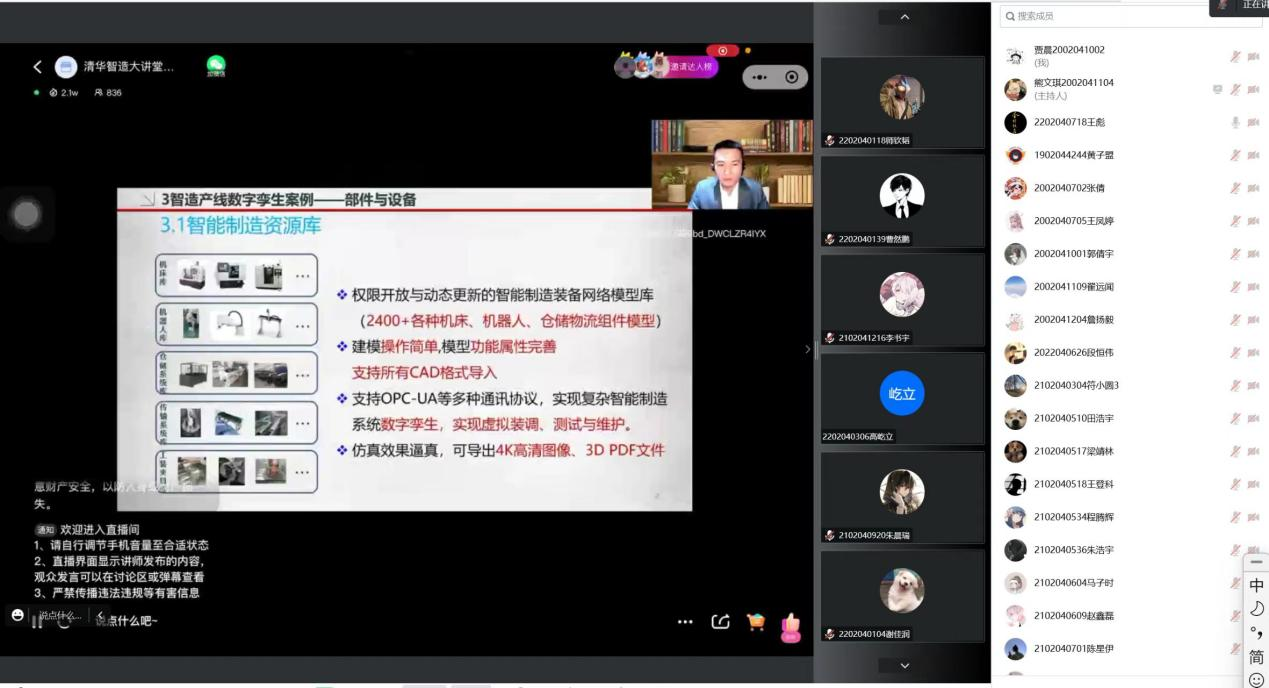Toggle microphone for 2002041109
The height and width of the screenshot is (688, 1269).
[x=1236, y=288]
